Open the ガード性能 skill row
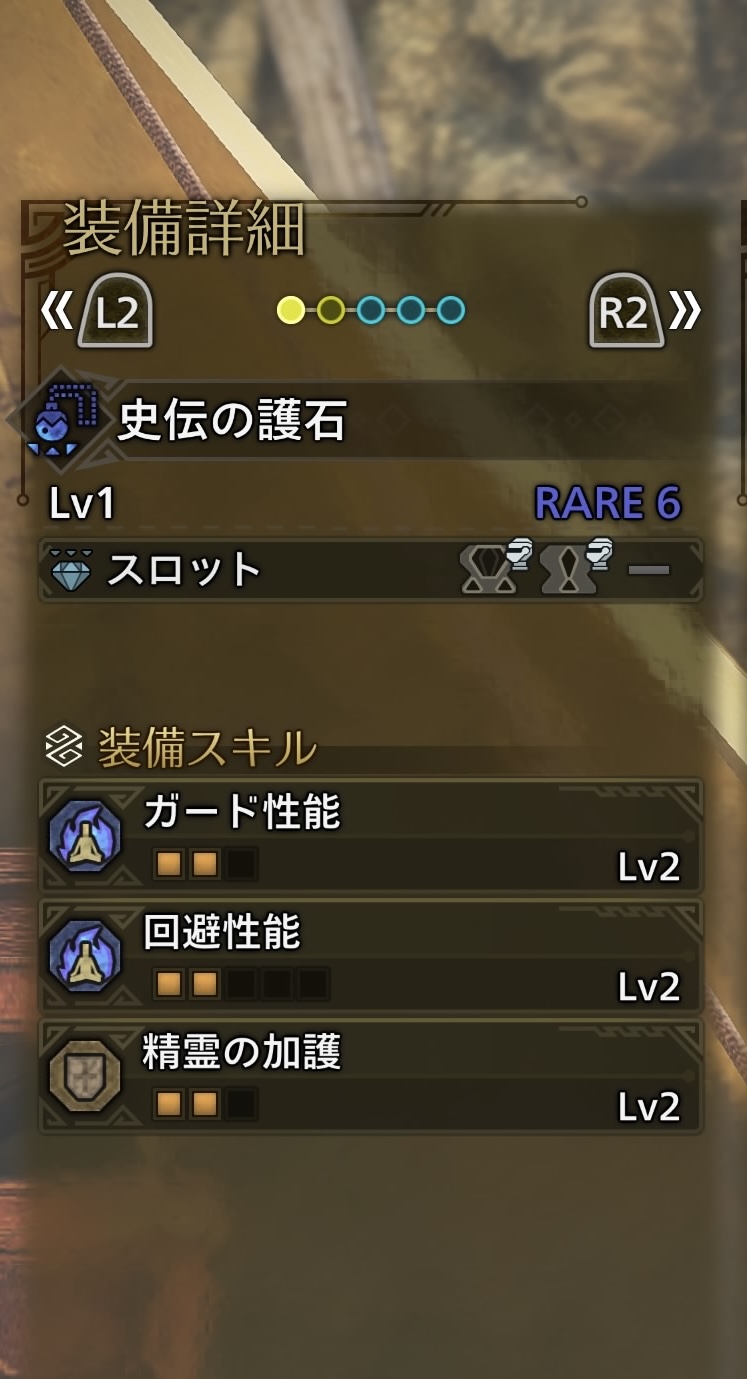747x1379 pixels. 371,836
